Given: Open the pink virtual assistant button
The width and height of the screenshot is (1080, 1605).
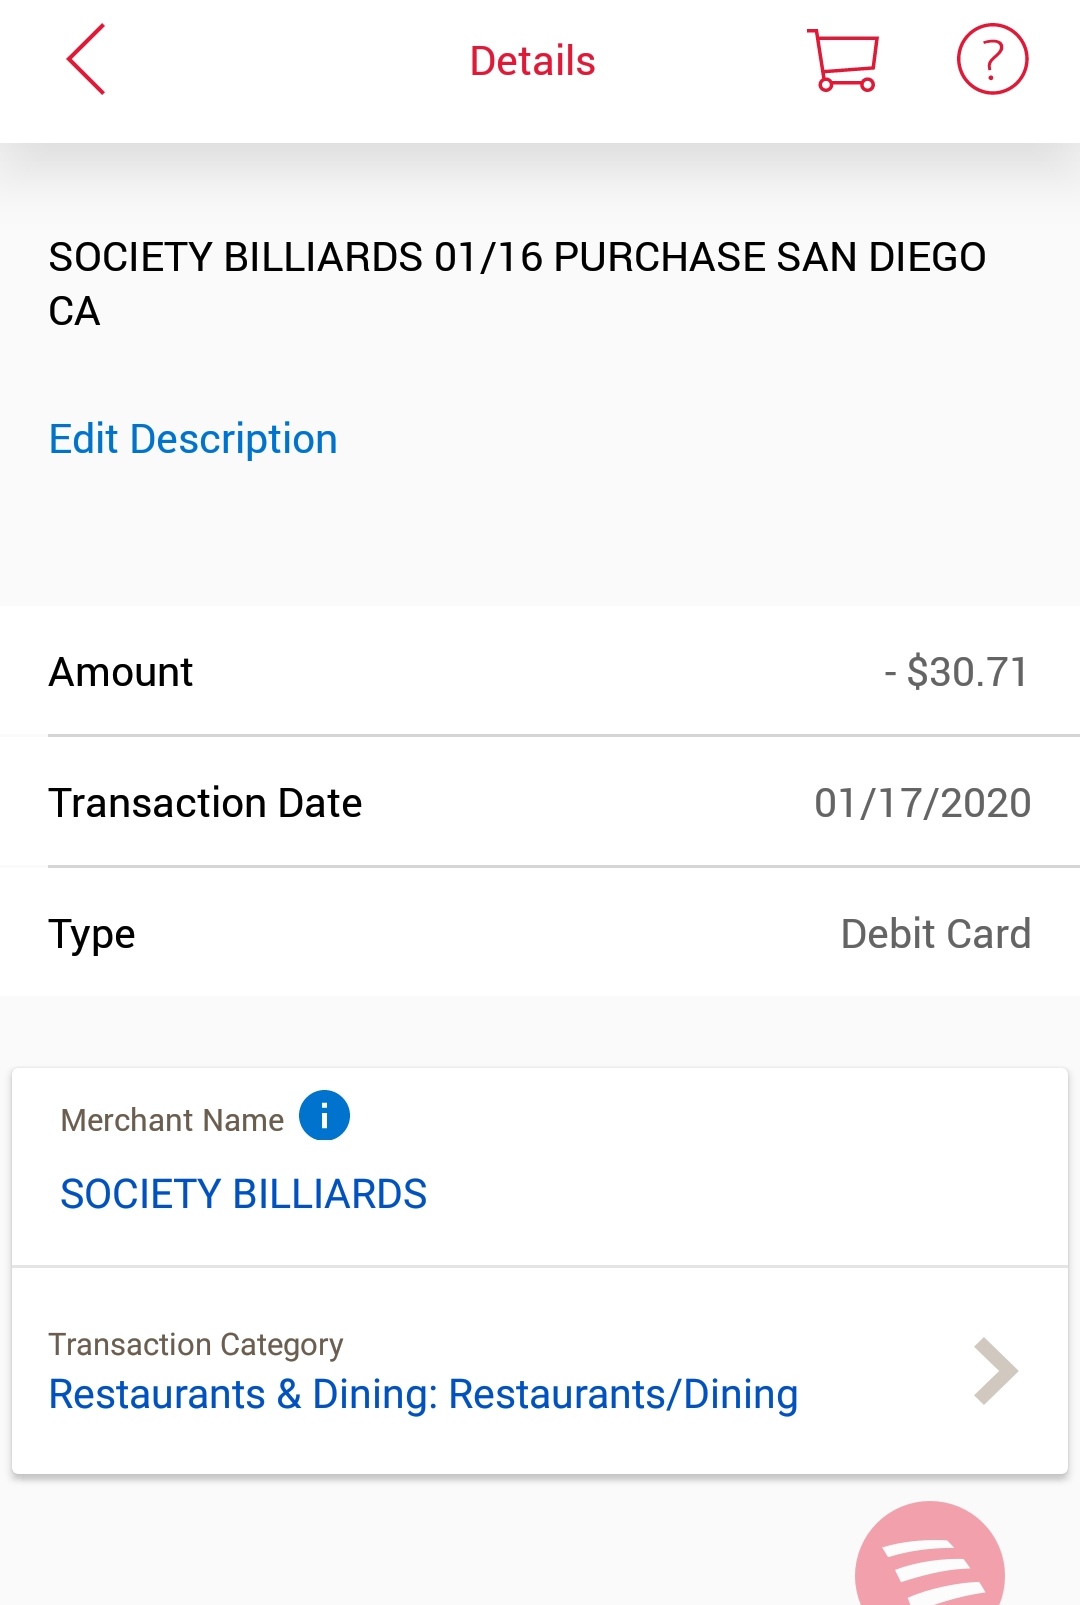Looking at the screenshot, I should 930,1560.
